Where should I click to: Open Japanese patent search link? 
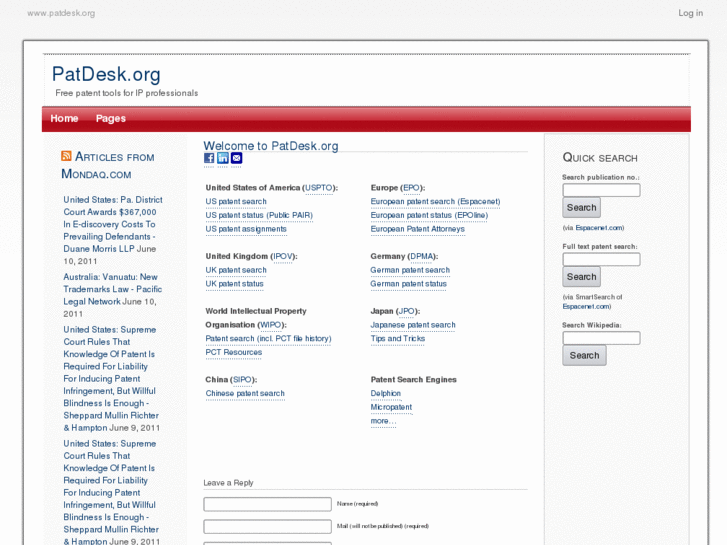[413, 325]
